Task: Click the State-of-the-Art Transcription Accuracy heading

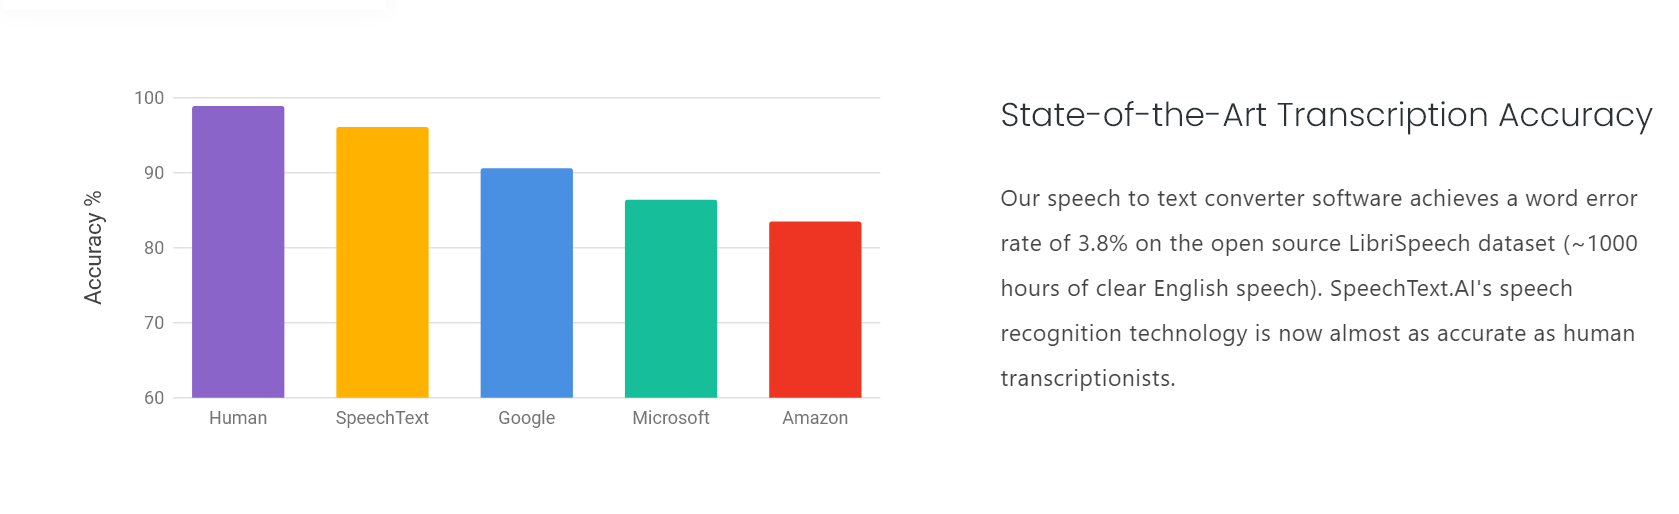Action: pyautogui.click(x=1326, y=116)
